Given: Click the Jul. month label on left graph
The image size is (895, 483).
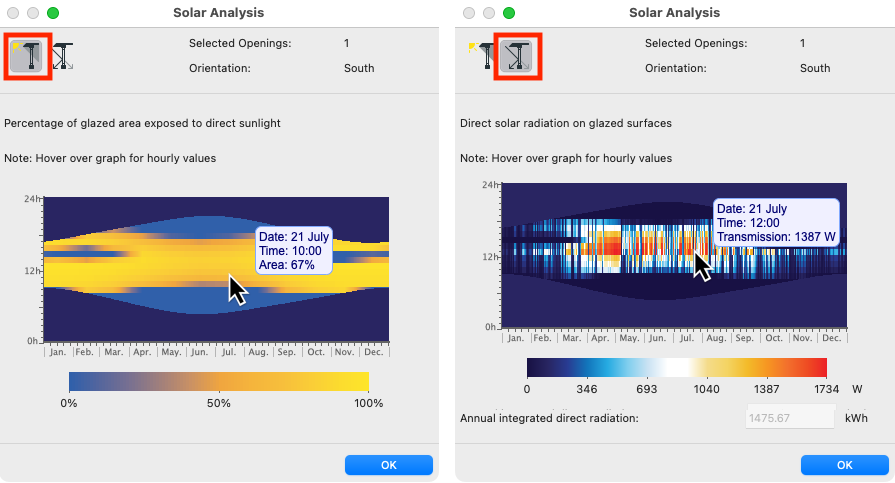Looking at the screenshot, I should [x=229, y=352].
